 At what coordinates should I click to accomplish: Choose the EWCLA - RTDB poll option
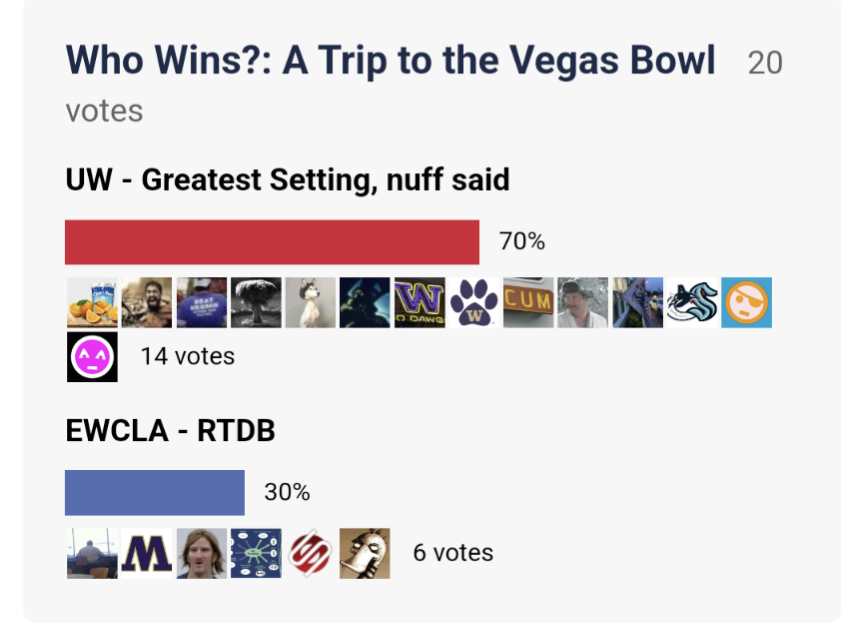click(x=170, y=430)
